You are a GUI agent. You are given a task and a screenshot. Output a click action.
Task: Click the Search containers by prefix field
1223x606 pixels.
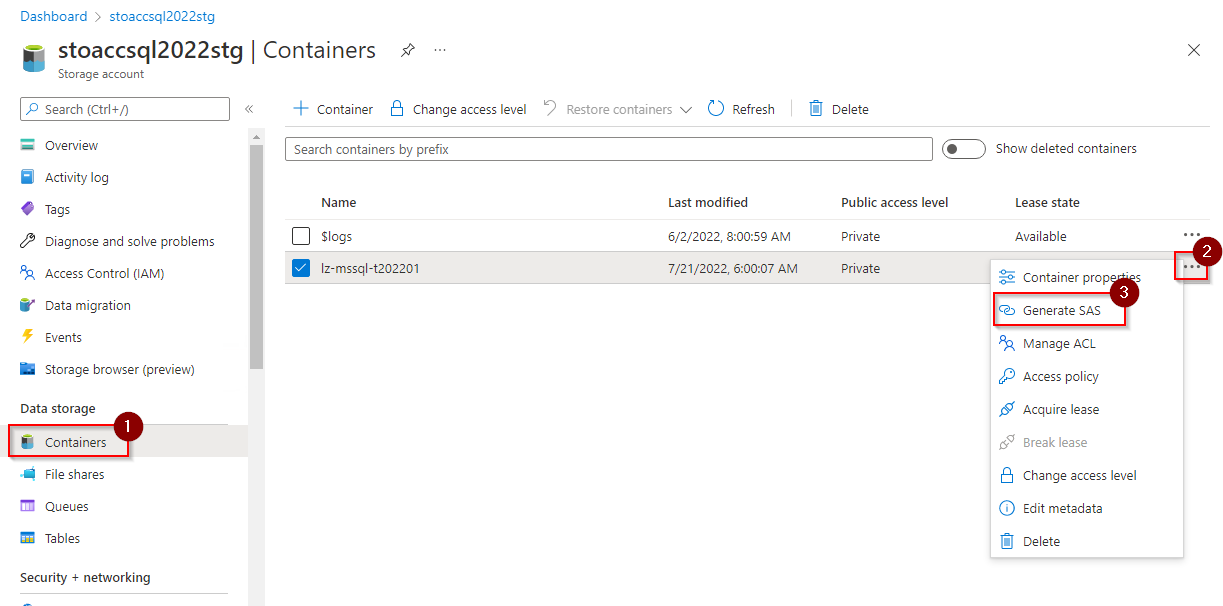pos(609,149)
